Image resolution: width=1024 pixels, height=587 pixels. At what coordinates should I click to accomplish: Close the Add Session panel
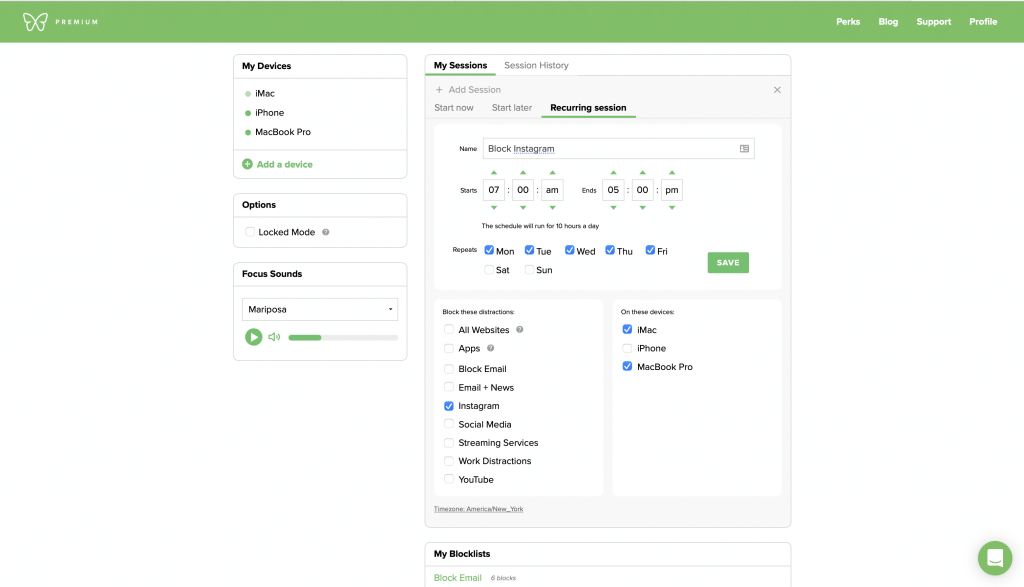coord(777,90)
